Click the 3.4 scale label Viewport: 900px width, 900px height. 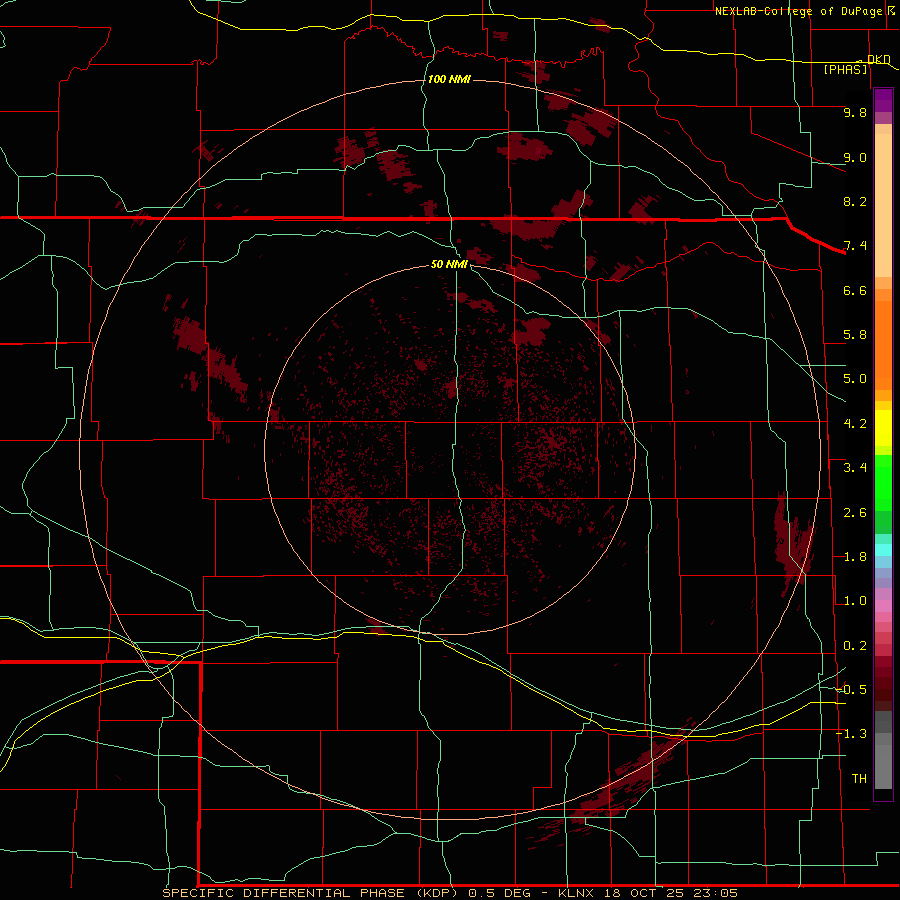click(855, 468)
